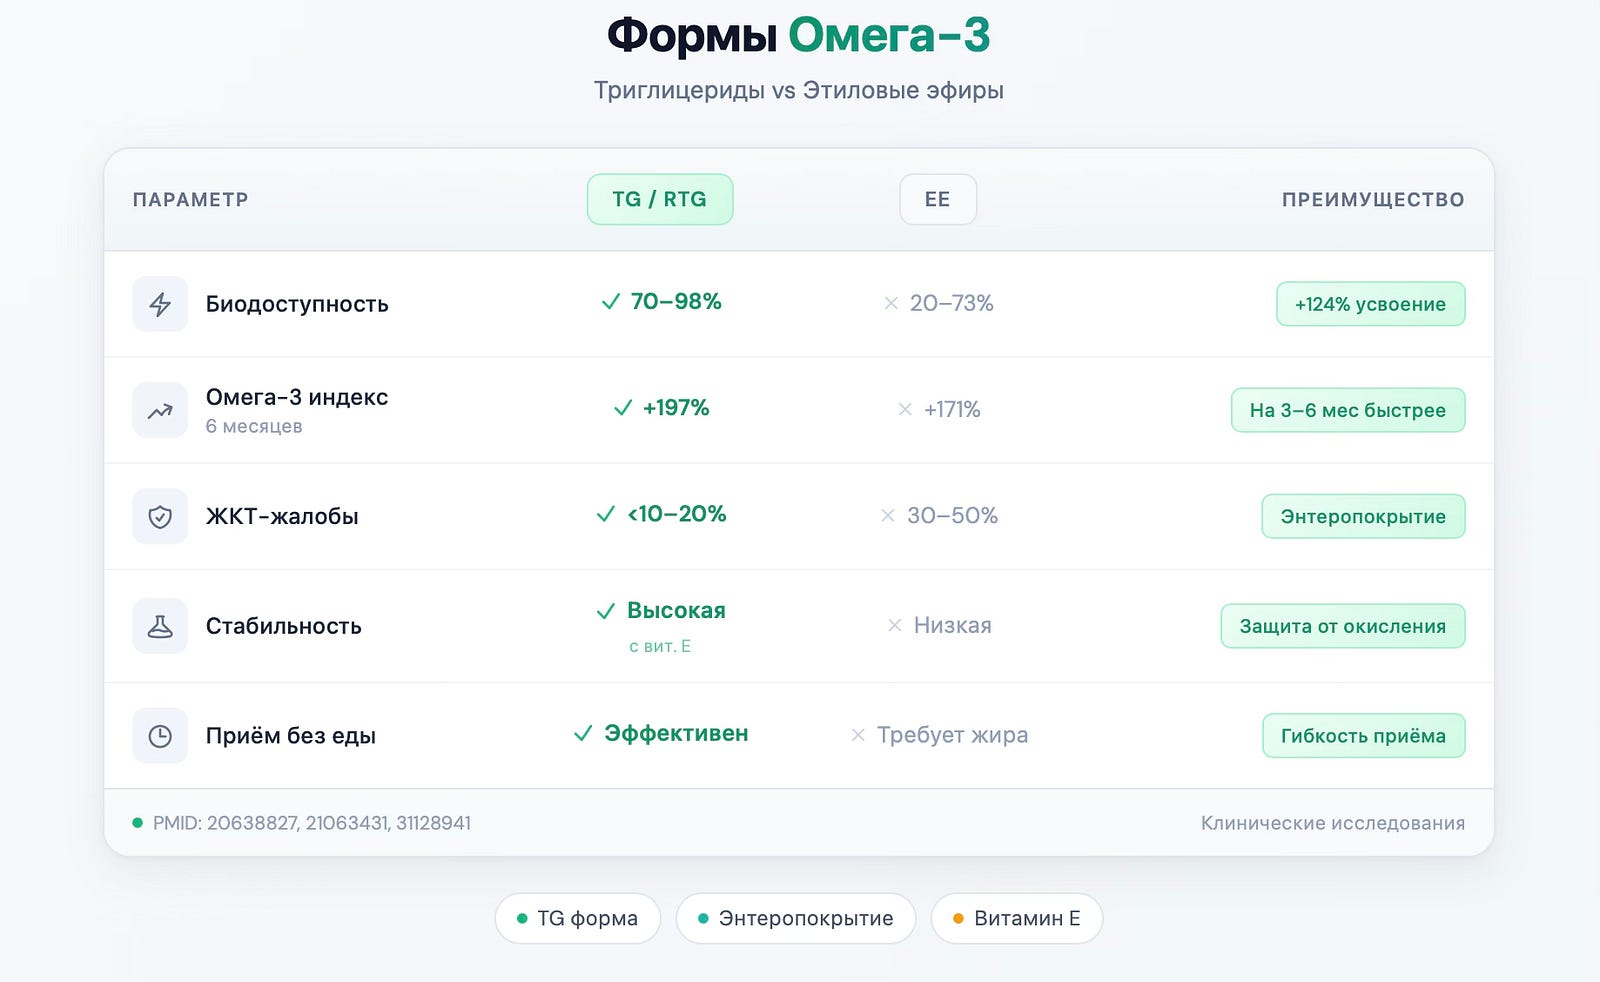The height and width of the screenshot is (982, 1600).
Task: Select the TG / RTG column pill
Action: (660, 199)
